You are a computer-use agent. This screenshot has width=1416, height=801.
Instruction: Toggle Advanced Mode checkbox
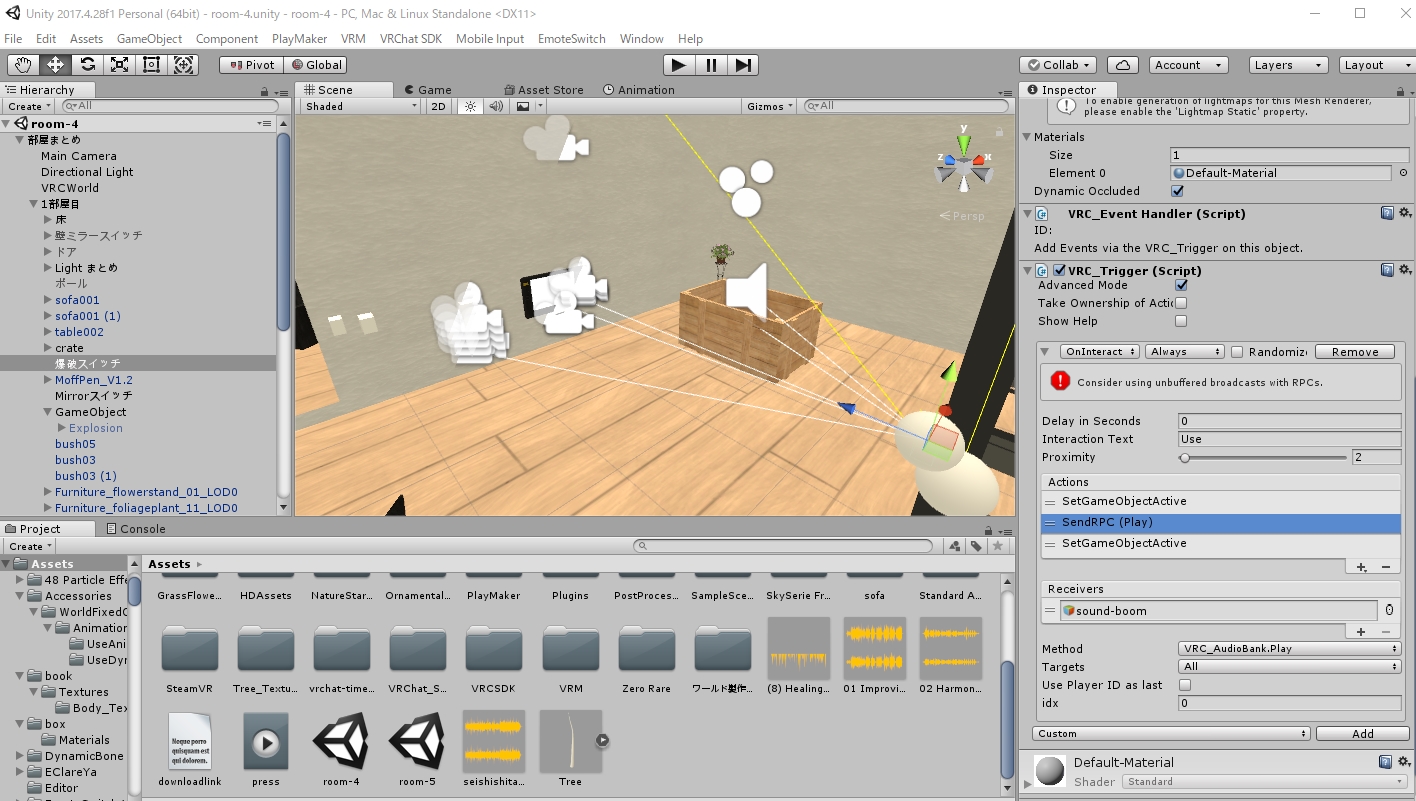pyautogui.click(x=1181, y=285)
